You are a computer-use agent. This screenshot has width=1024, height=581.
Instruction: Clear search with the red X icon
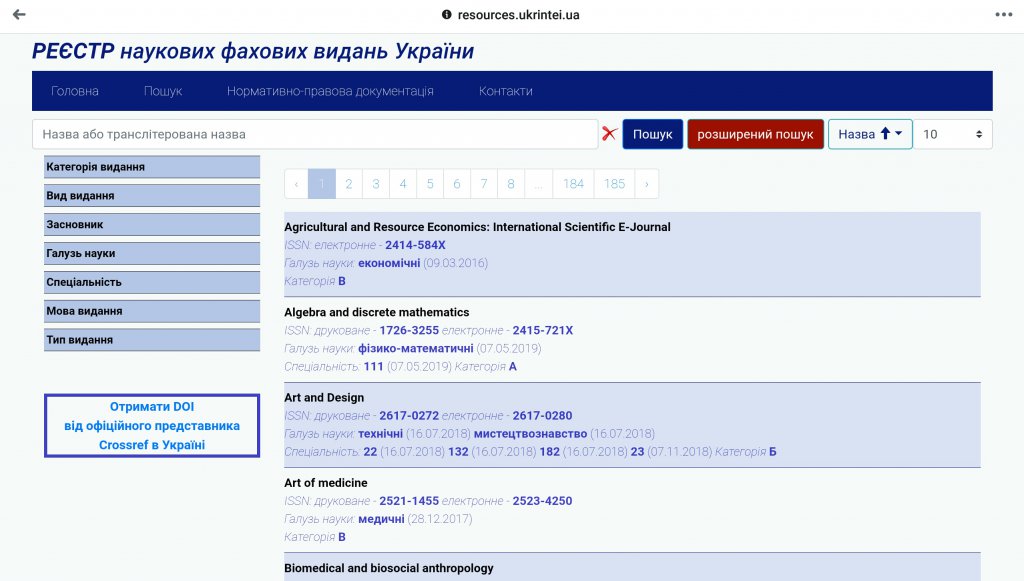(610, 134)
